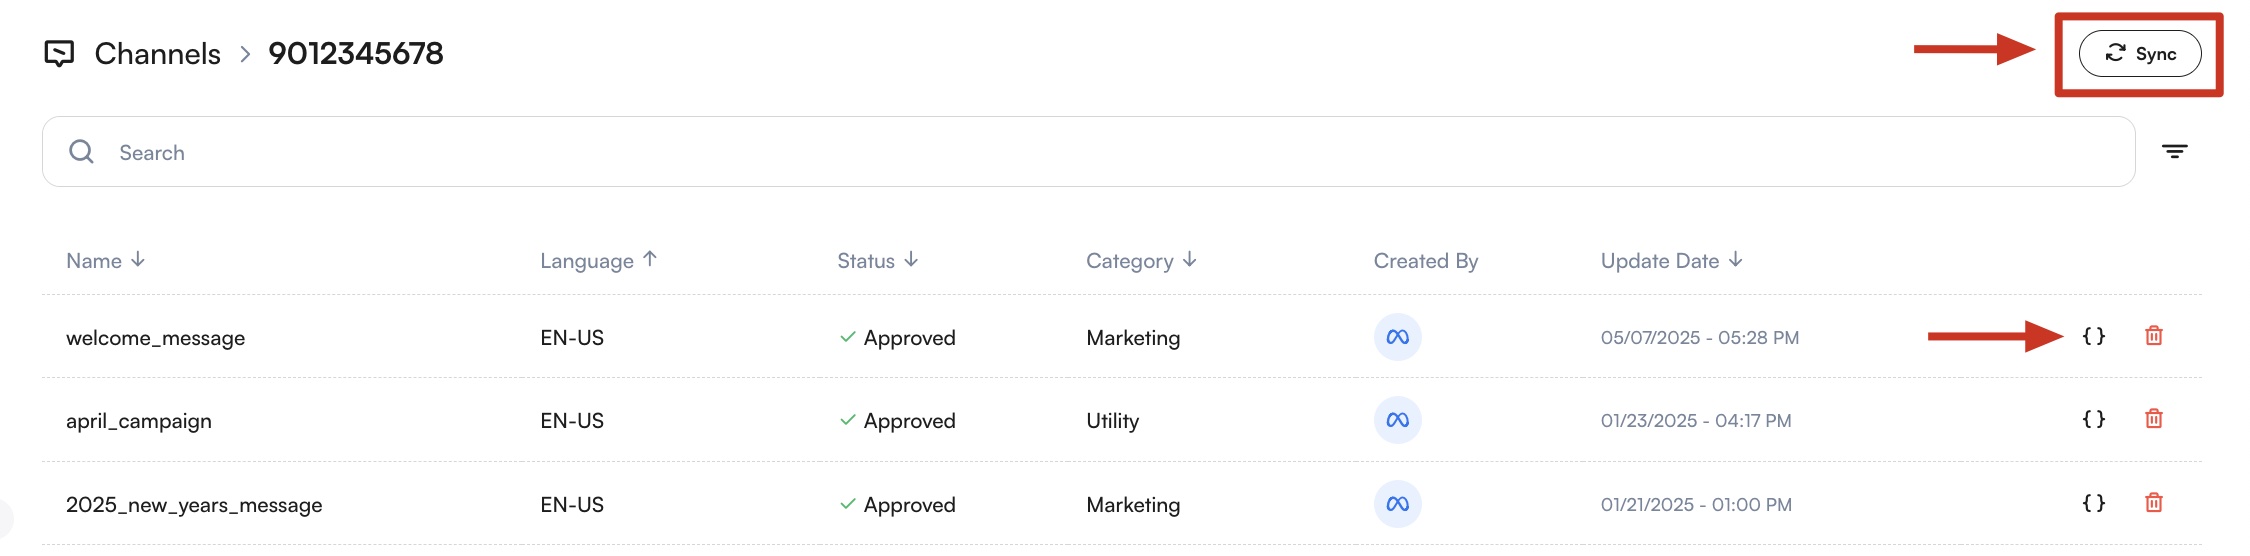This screenshot has width=2250, height=556.
Task: Open the filter options icon
Action: coord(2174,152)
